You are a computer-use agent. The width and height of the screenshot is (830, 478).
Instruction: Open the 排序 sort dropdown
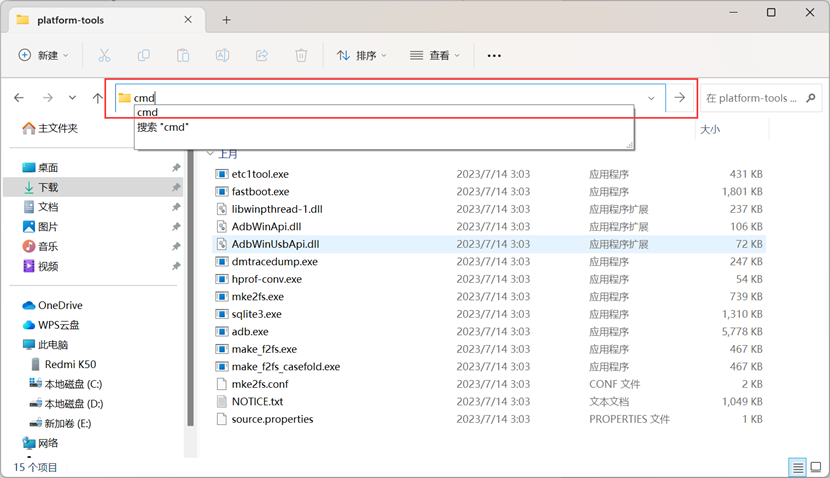coord(361,56)
